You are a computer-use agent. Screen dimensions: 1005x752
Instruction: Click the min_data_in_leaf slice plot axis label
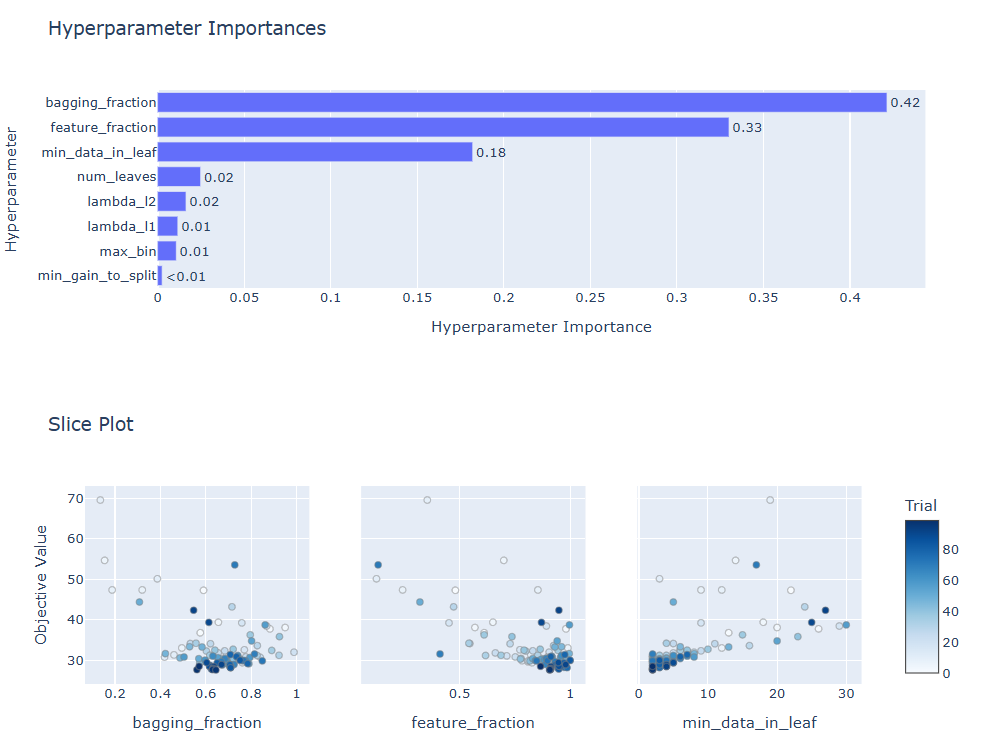pos(749,722)
